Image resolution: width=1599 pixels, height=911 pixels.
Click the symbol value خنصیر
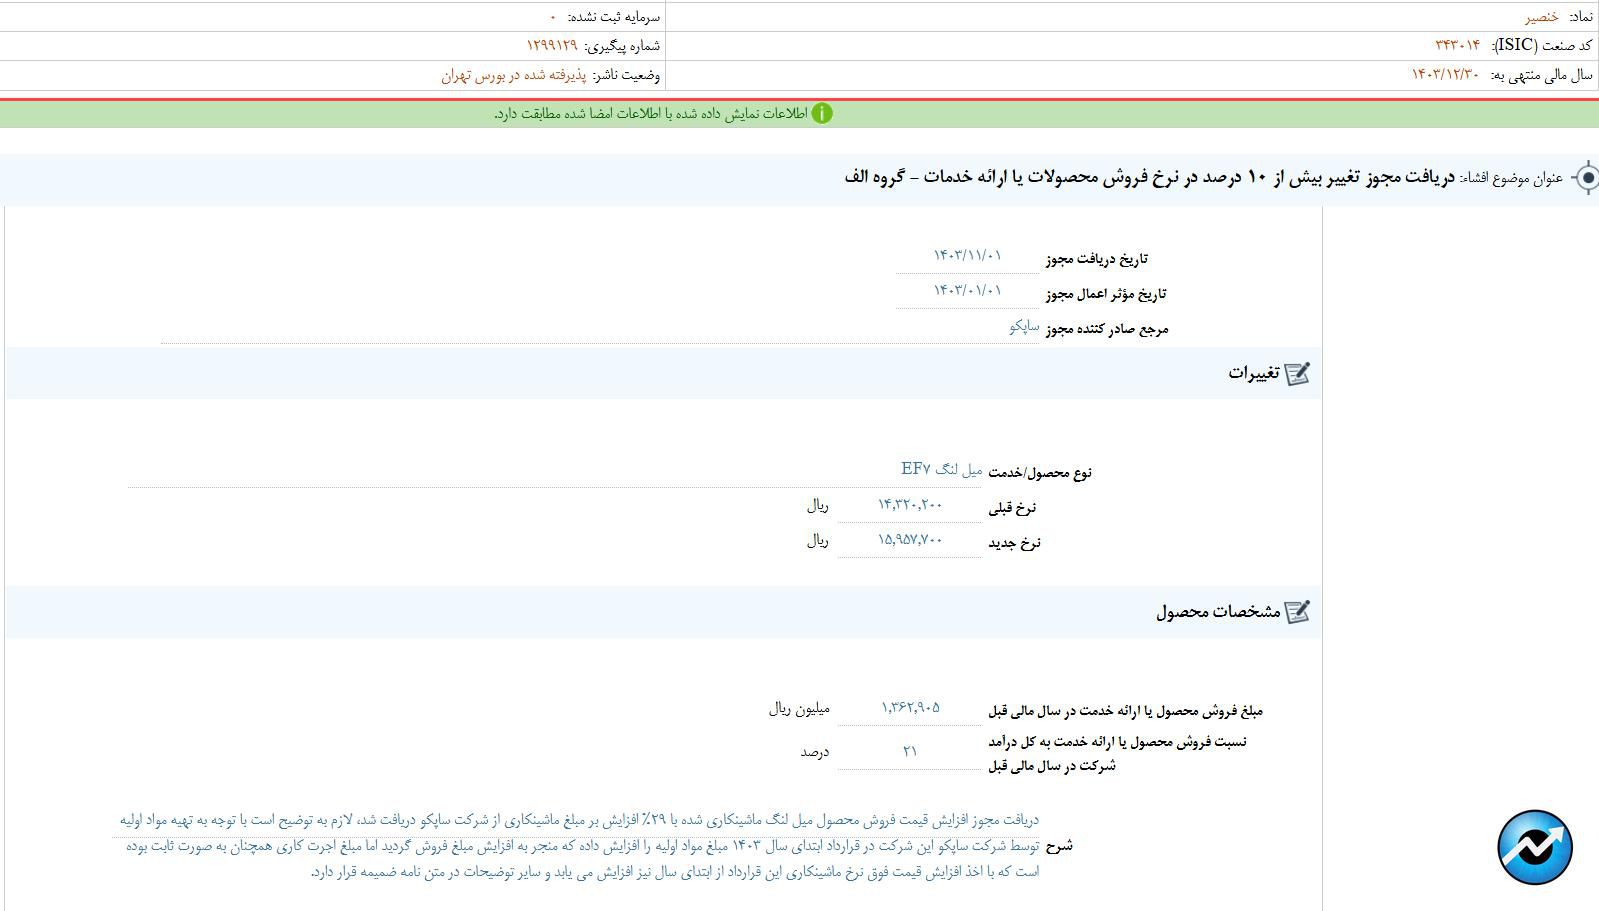coord(1541,17)
